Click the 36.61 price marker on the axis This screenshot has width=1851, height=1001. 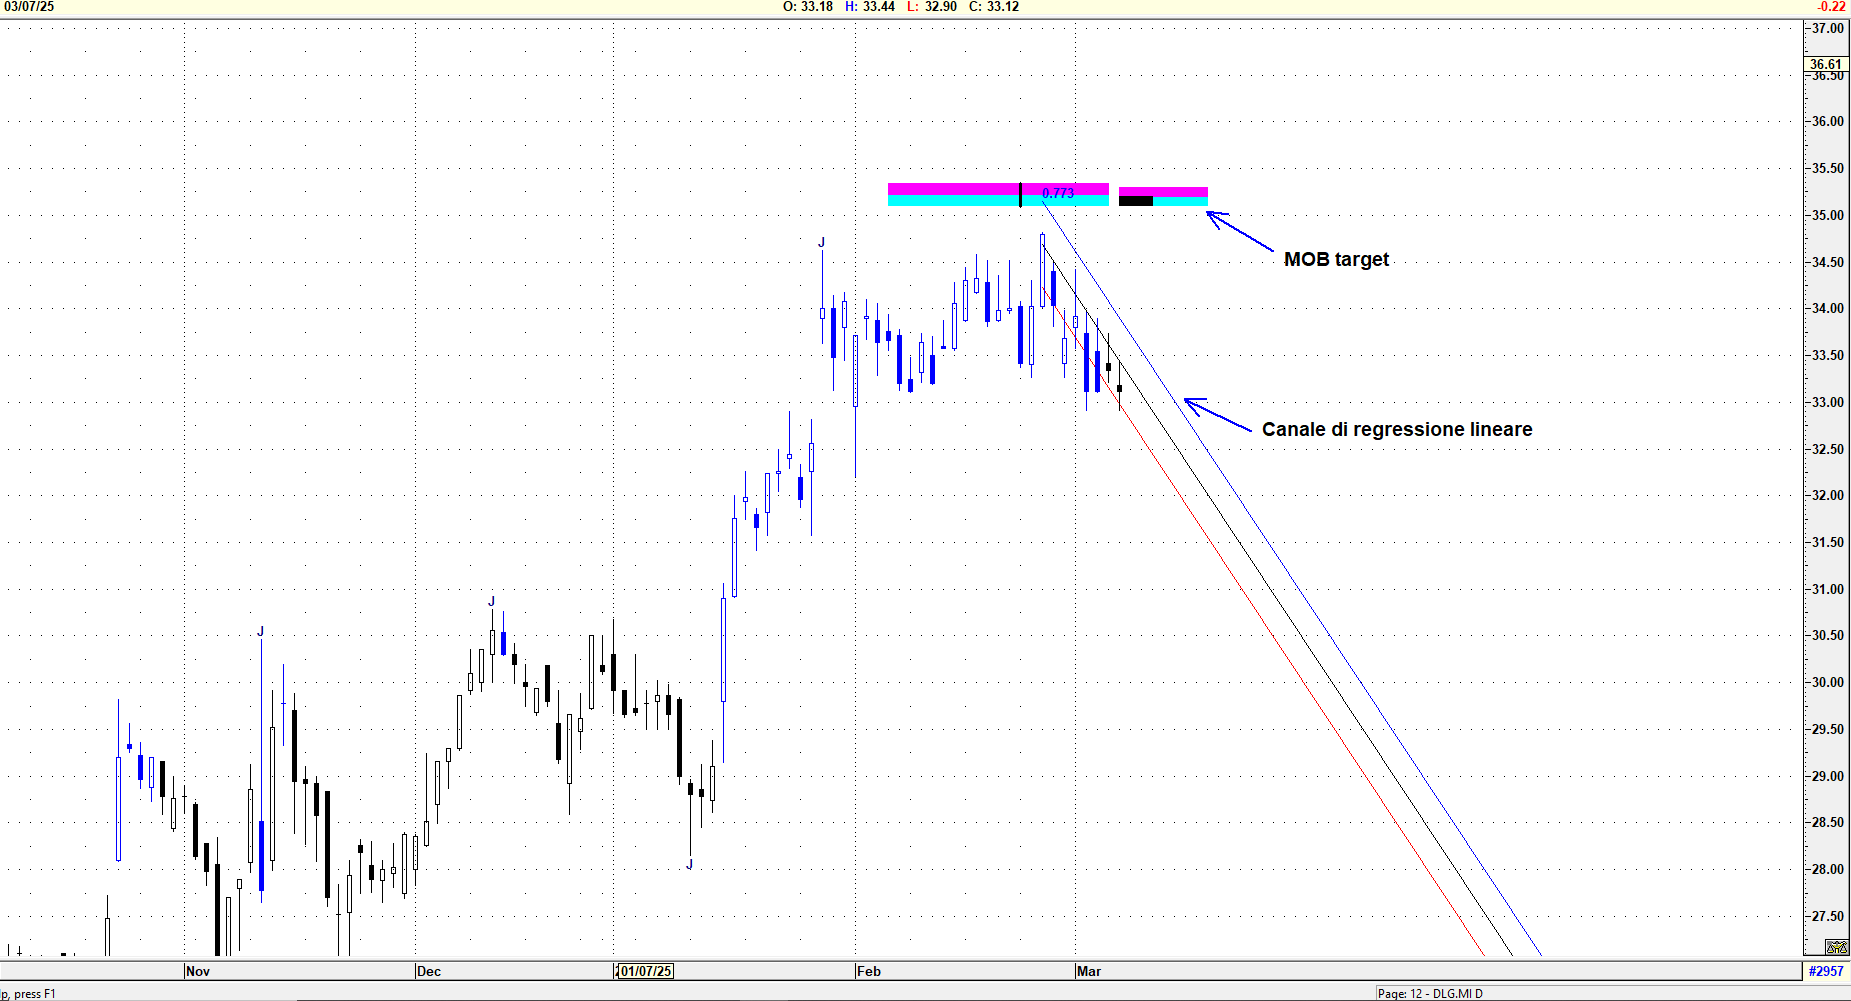coord(1825,64)
